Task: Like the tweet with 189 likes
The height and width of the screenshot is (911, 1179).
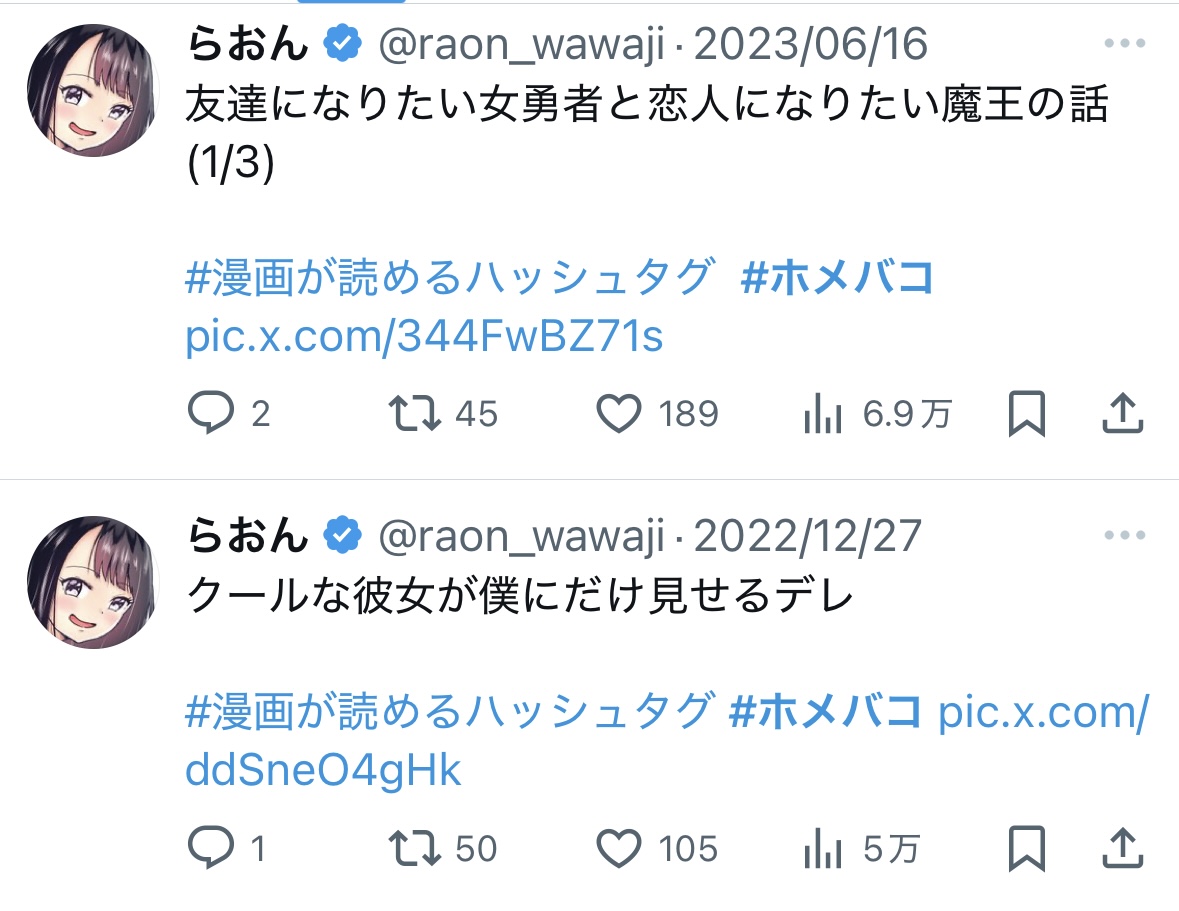Action: tap(618, 413)
